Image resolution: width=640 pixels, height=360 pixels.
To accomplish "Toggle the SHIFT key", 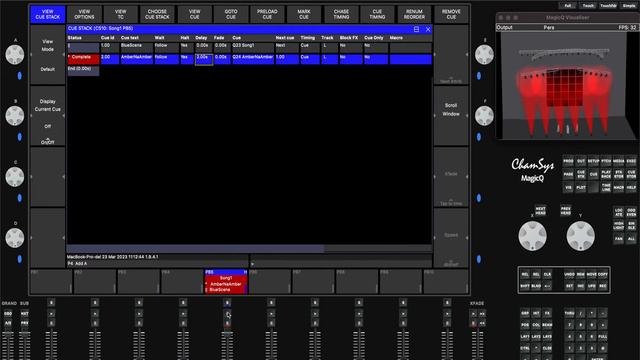I will point(525,286).
